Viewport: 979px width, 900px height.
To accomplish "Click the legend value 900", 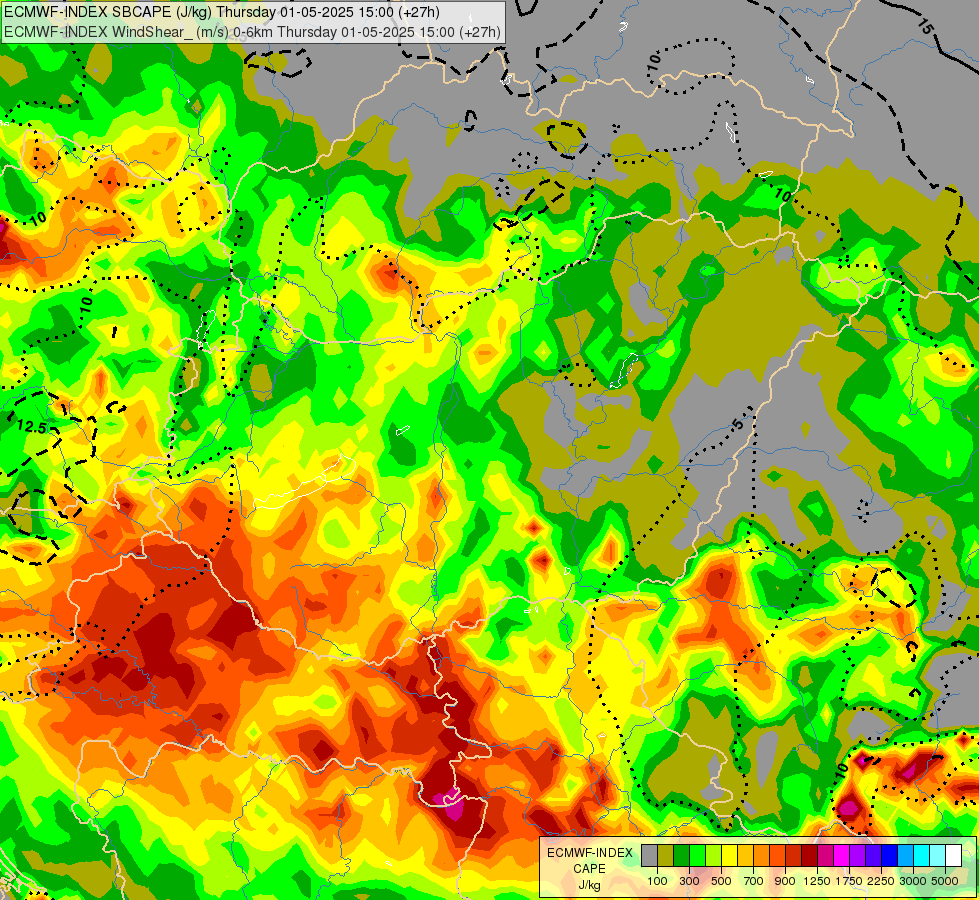I will click(785, 881).
